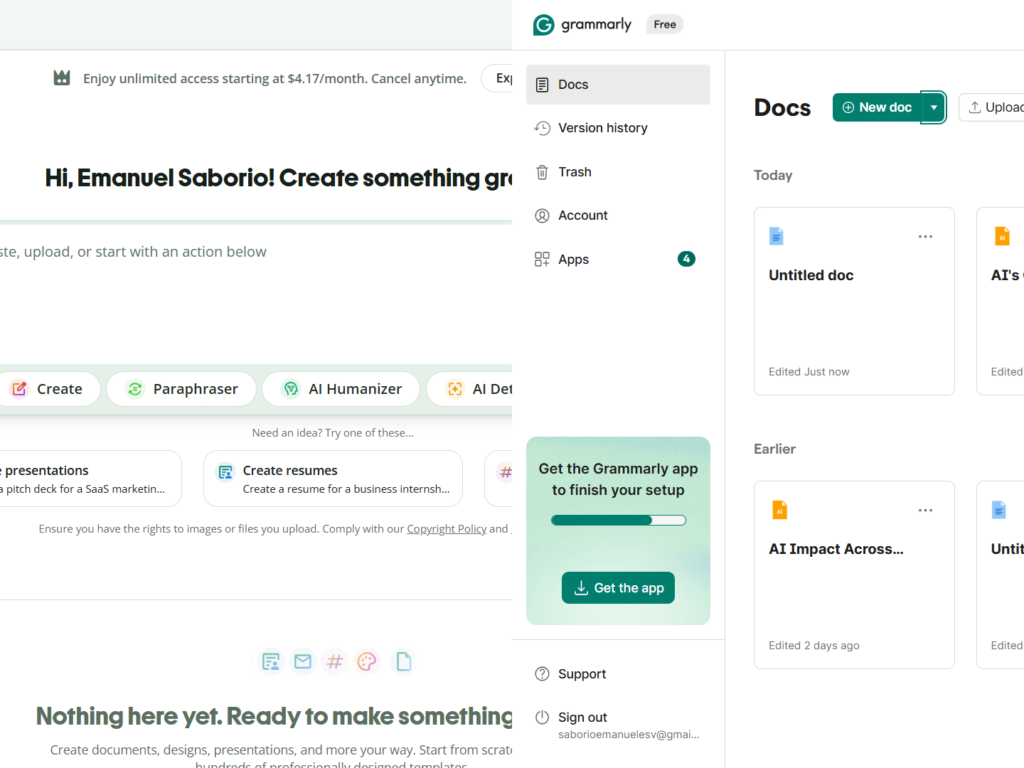Screen dimensions: 1024x768
Task: Click the crown premium icon in banner
Action: coord(62,78)
